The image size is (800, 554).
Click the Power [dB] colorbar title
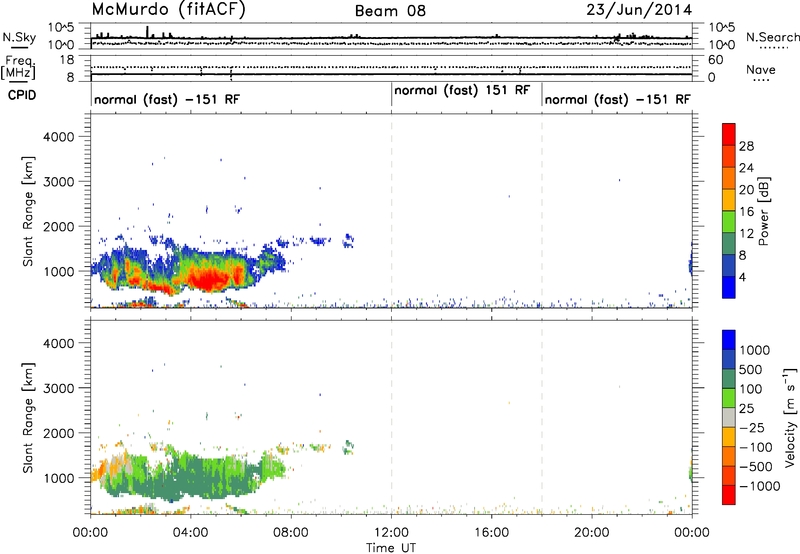(763, 211)
